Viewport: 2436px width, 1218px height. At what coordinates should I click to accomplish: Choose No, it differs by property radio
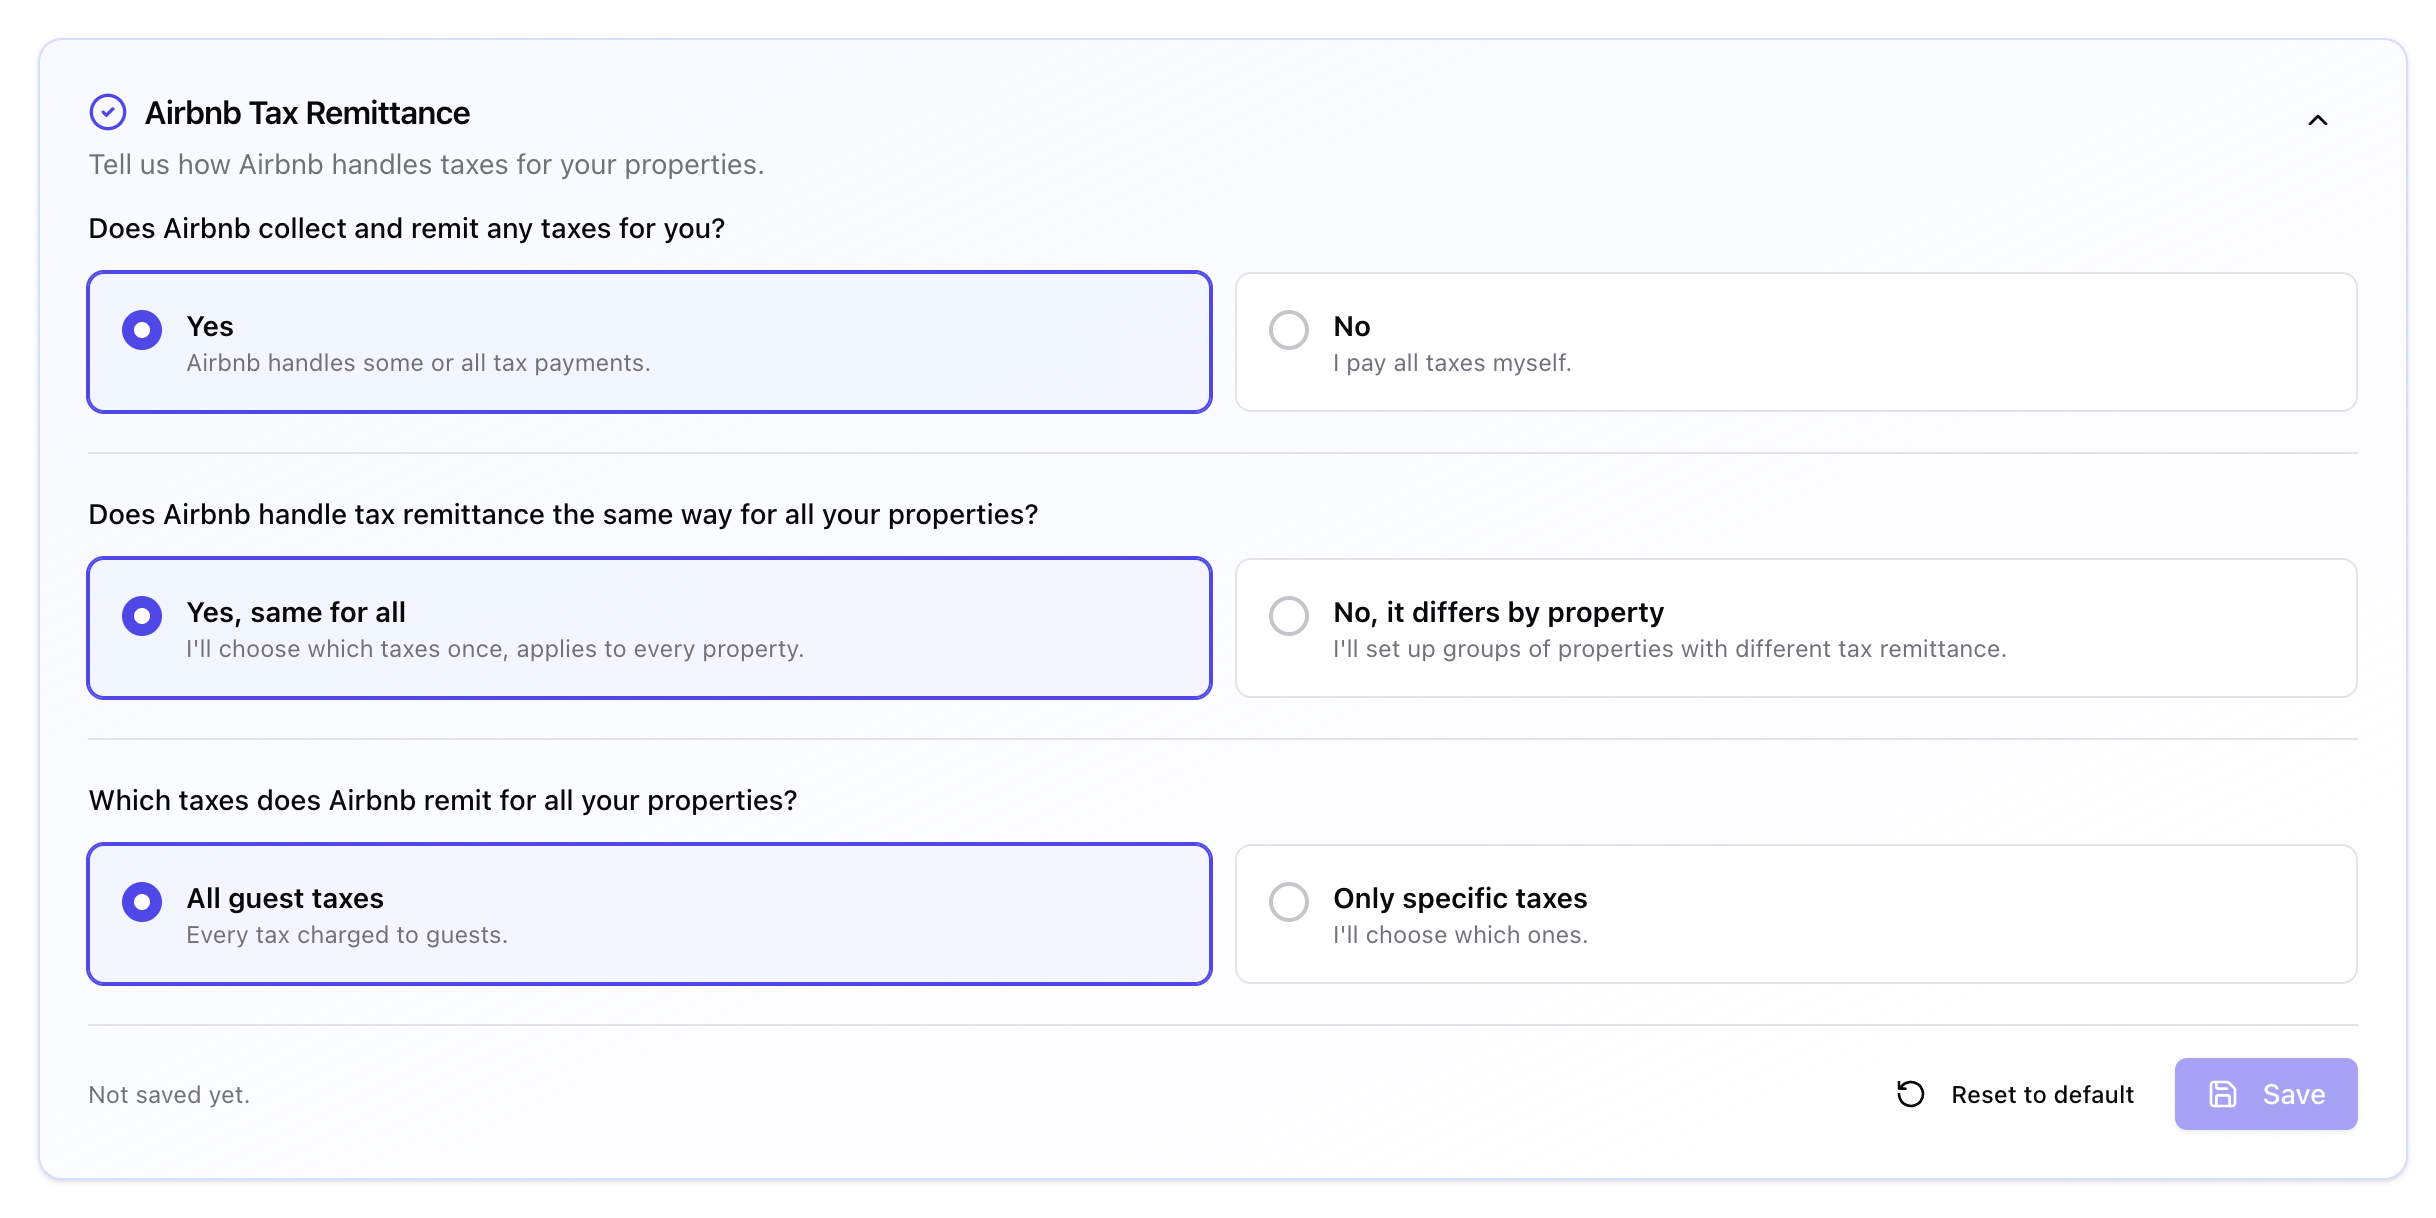click(1289, 616)
